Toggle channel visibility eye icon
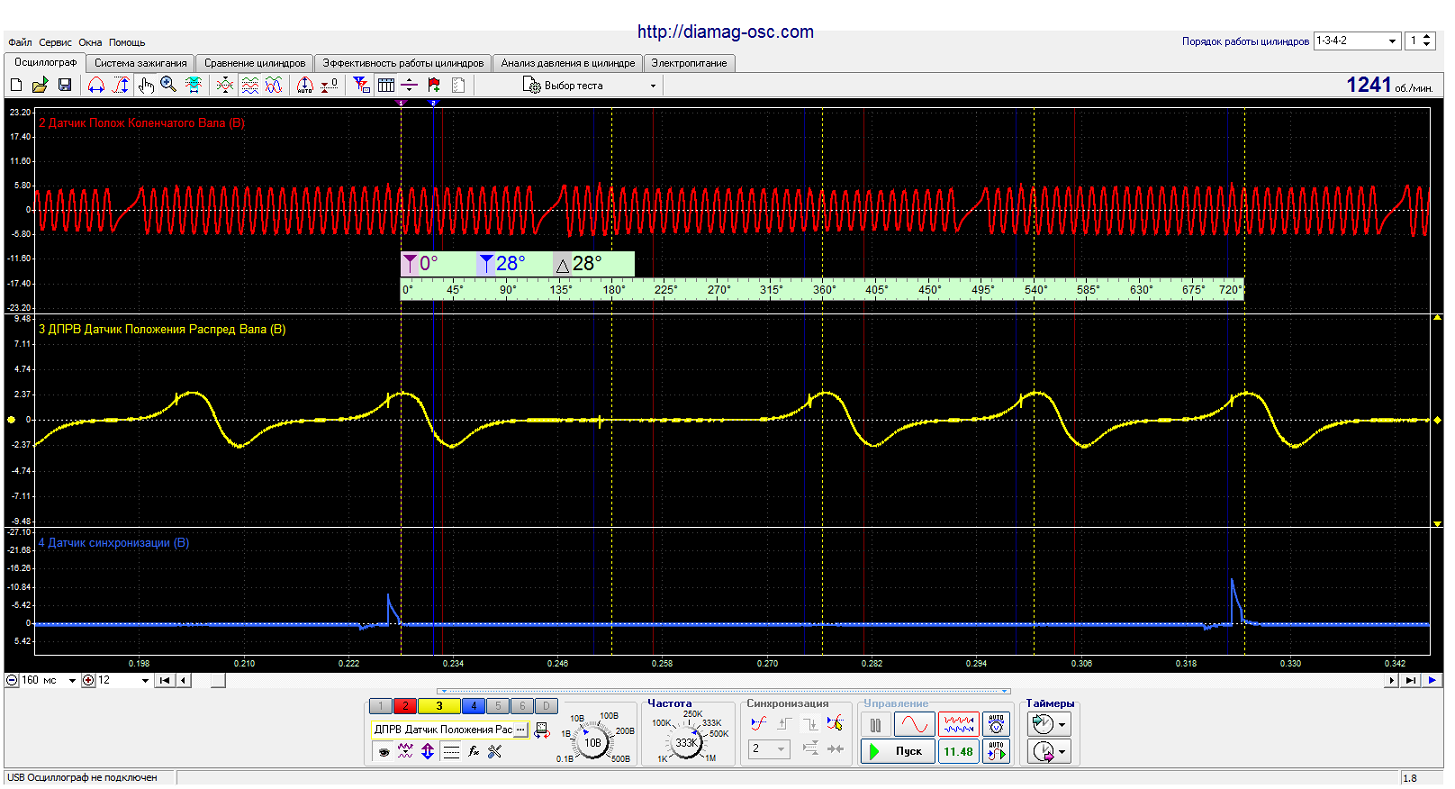Viewport: 1455px width, 789px height. point(382,752)
